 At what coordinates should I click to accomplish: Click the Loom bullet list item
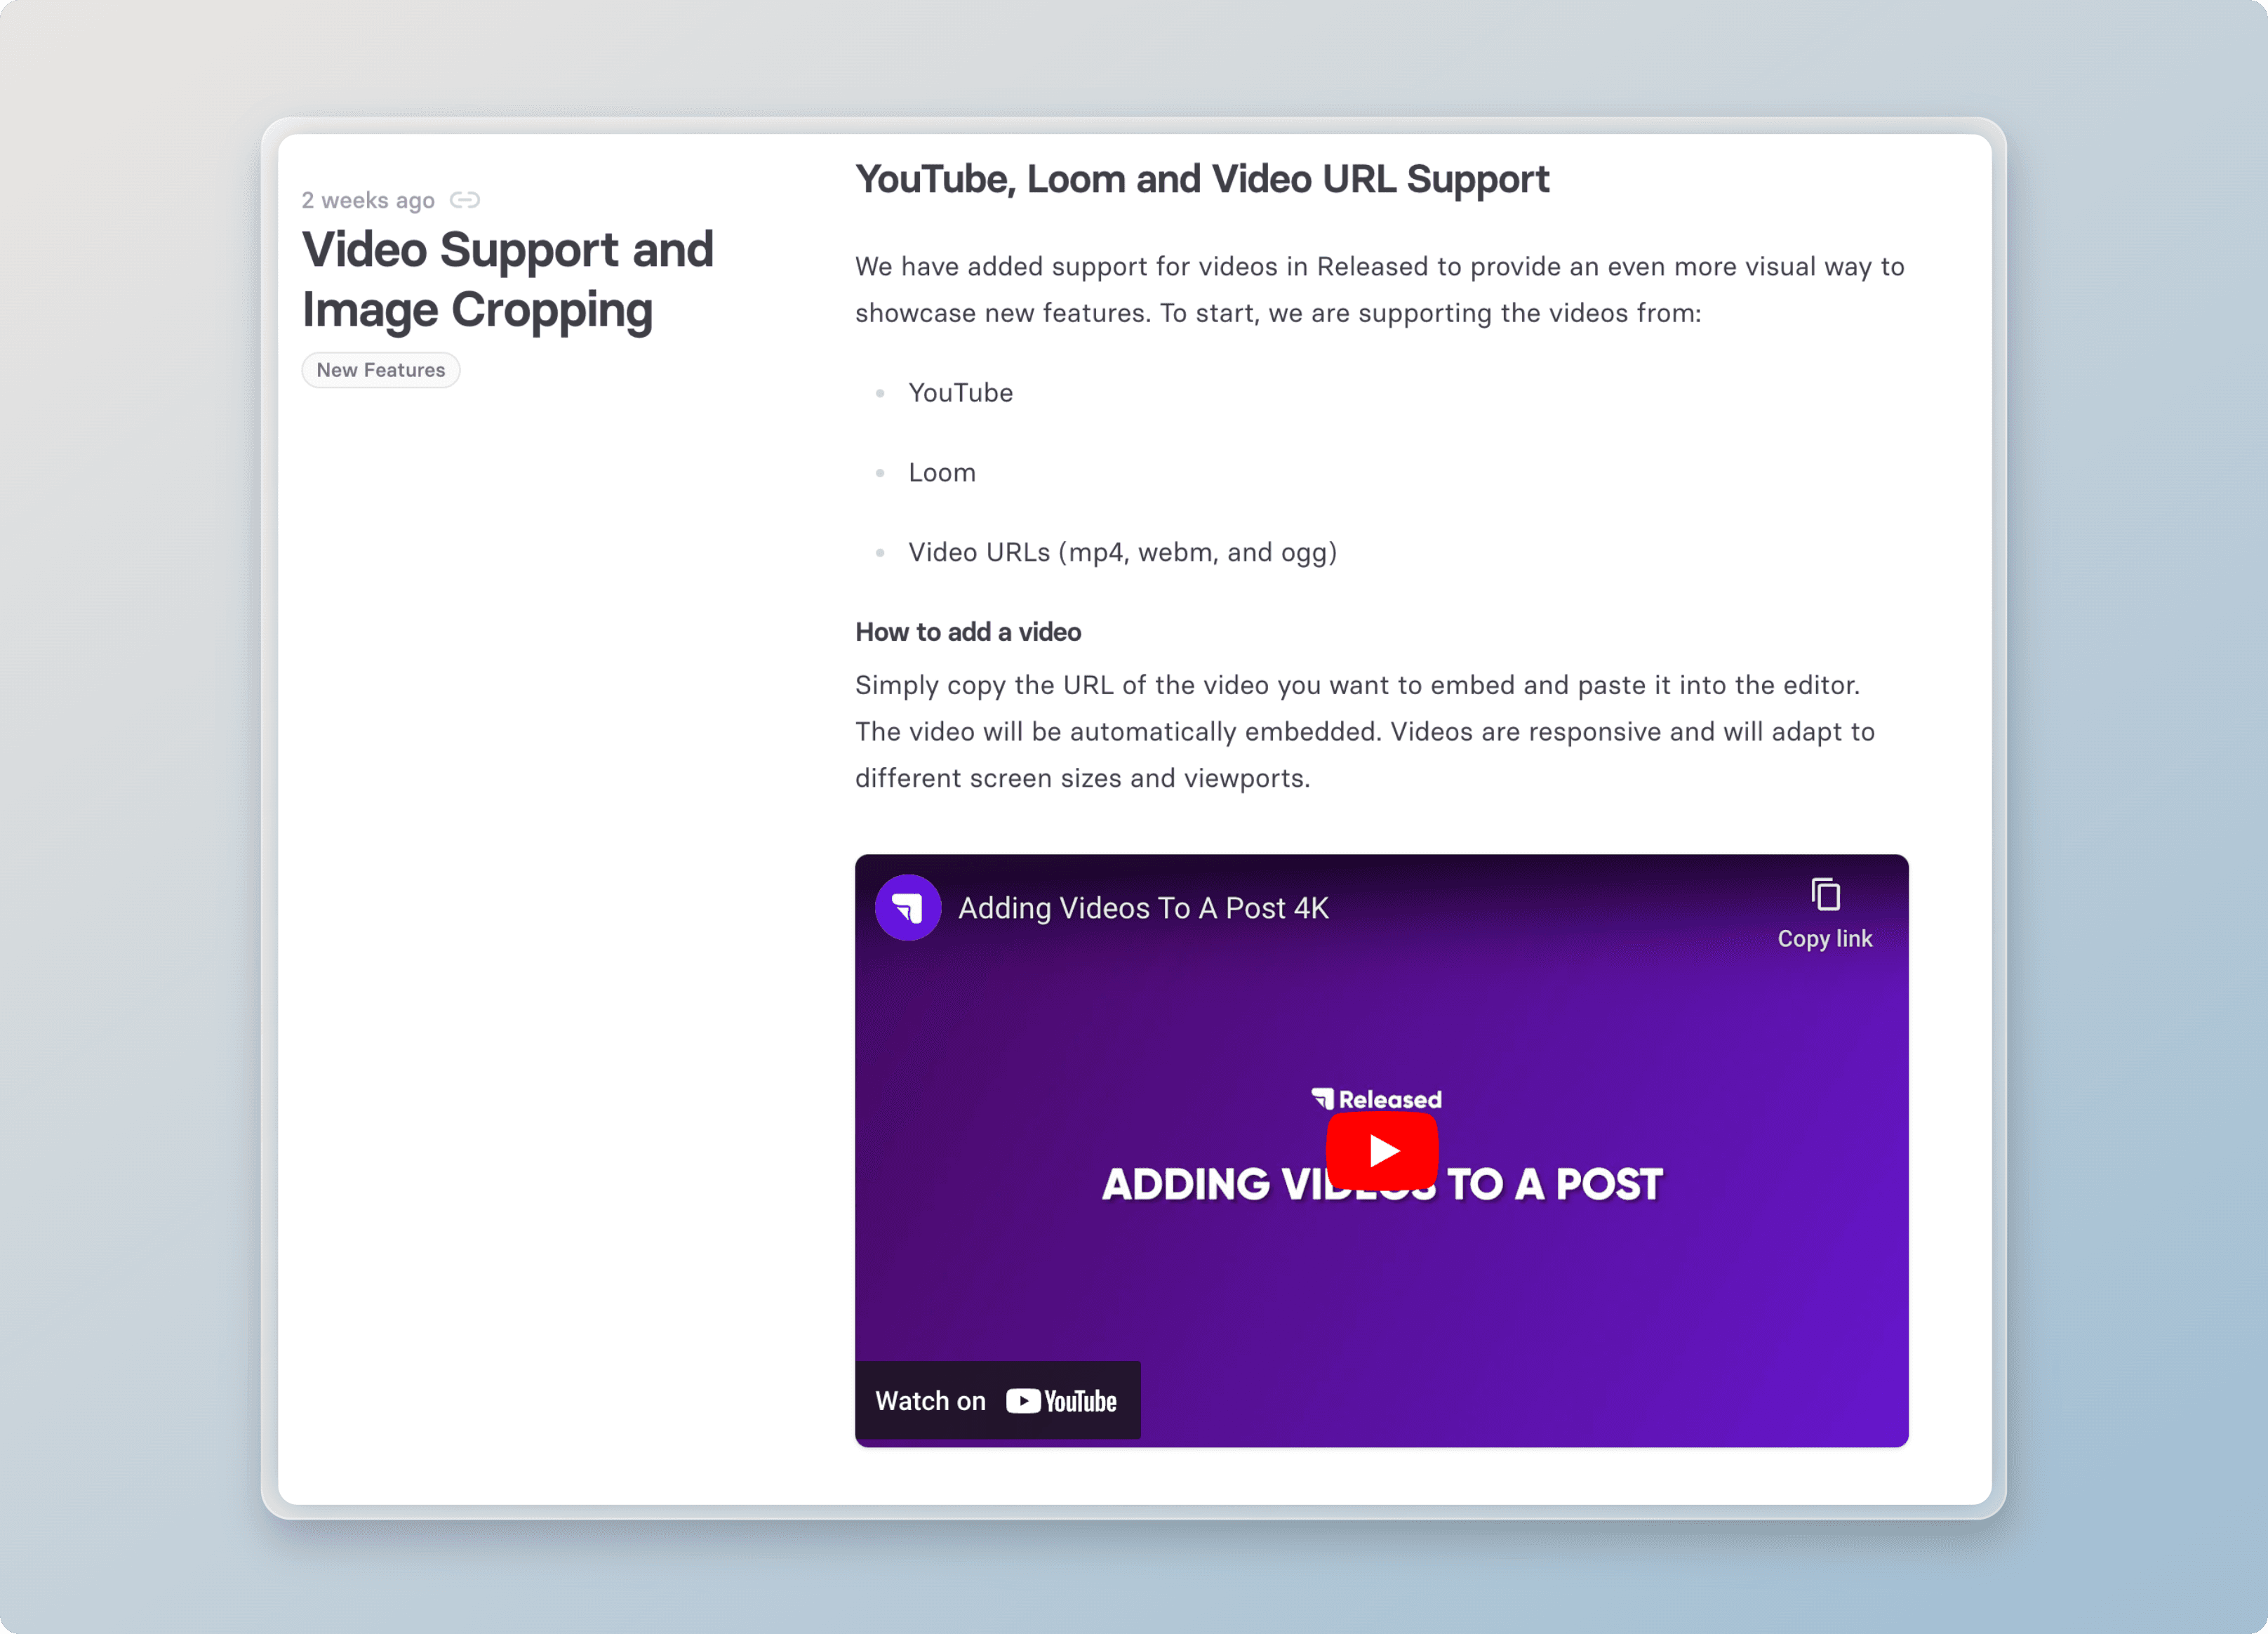coord(941,473)
